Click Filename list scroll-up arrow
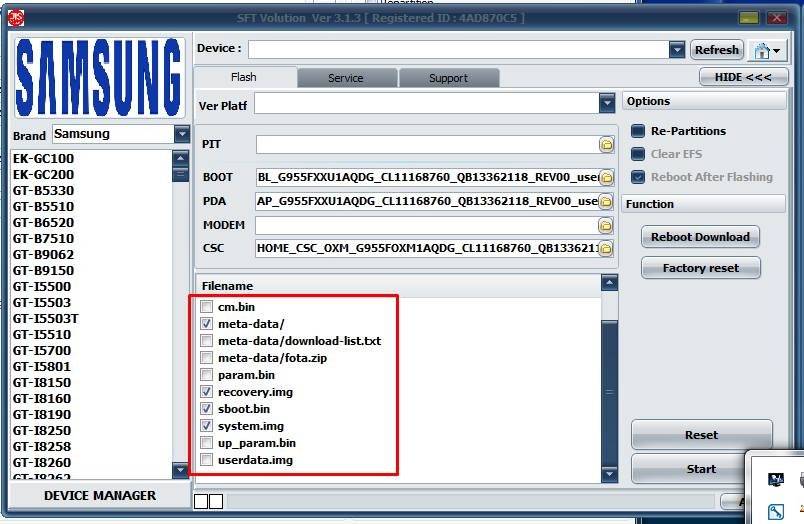The height and width of the screenshot is (524, 804). 609,283
